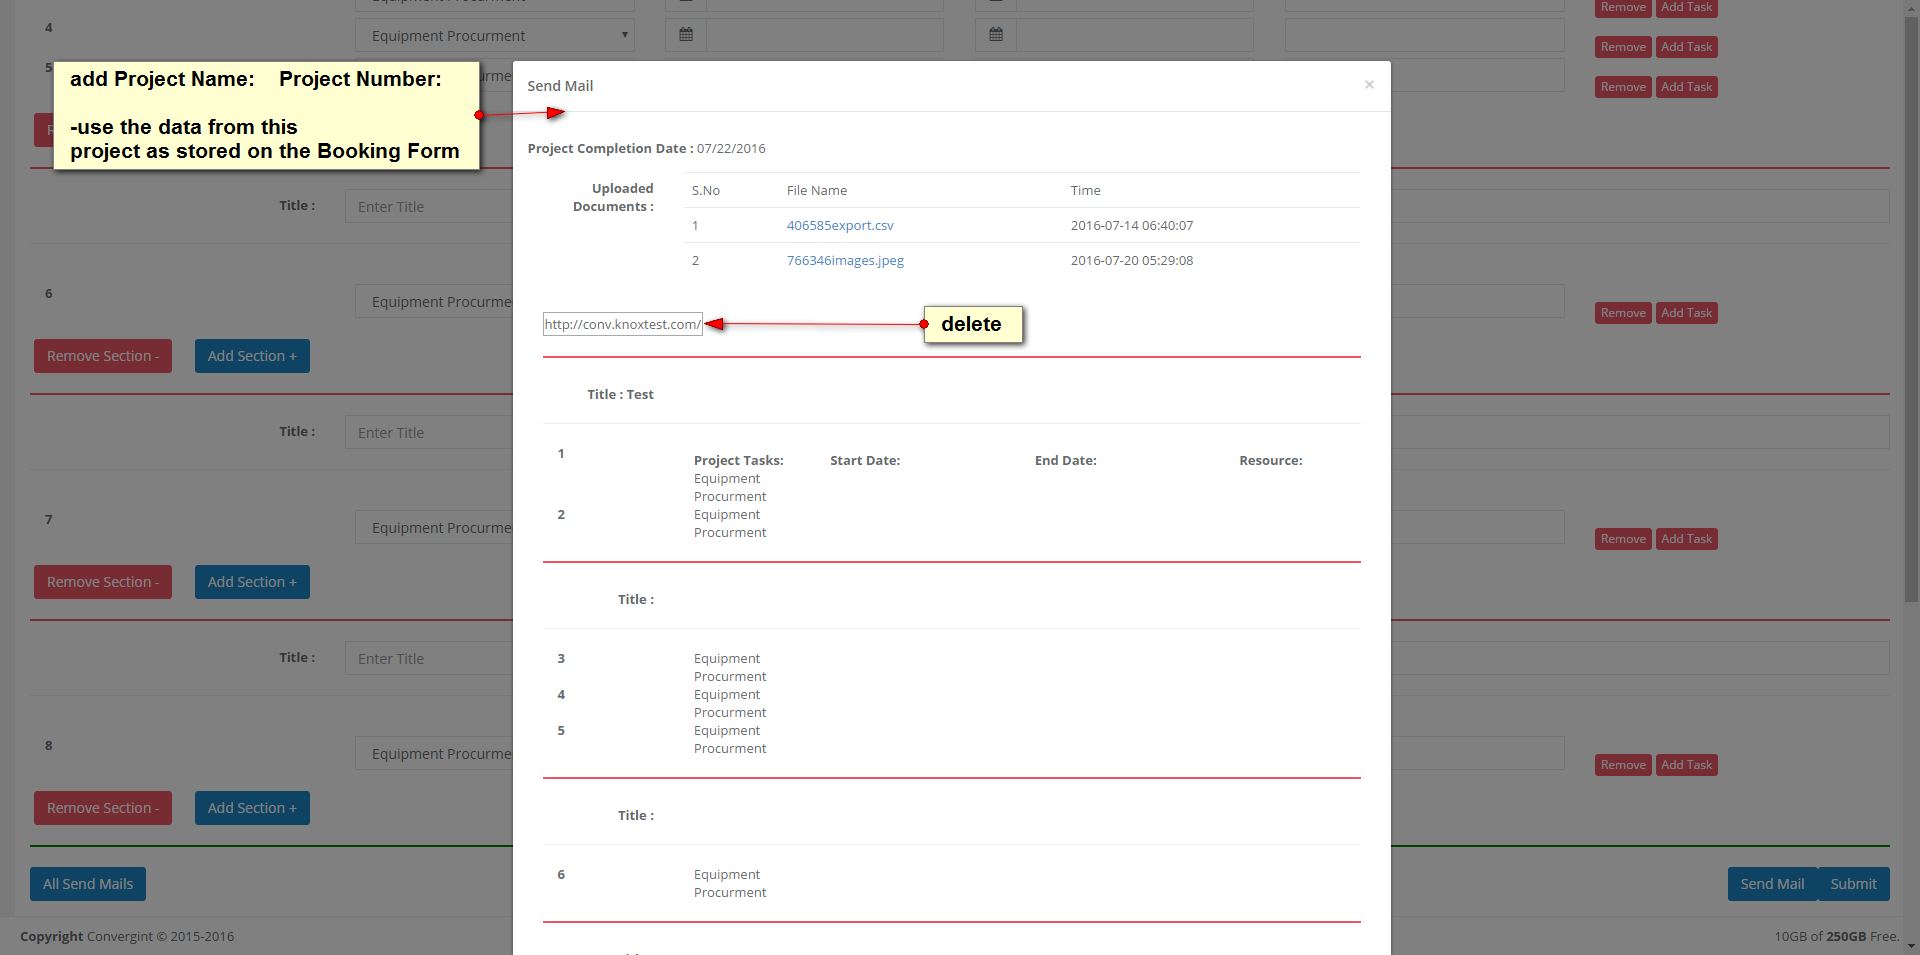Image resolution: width=1920 pixels, height=955 pixels.
Task: Close the Send Mail dialog
Action: (x=1369, y=85)
